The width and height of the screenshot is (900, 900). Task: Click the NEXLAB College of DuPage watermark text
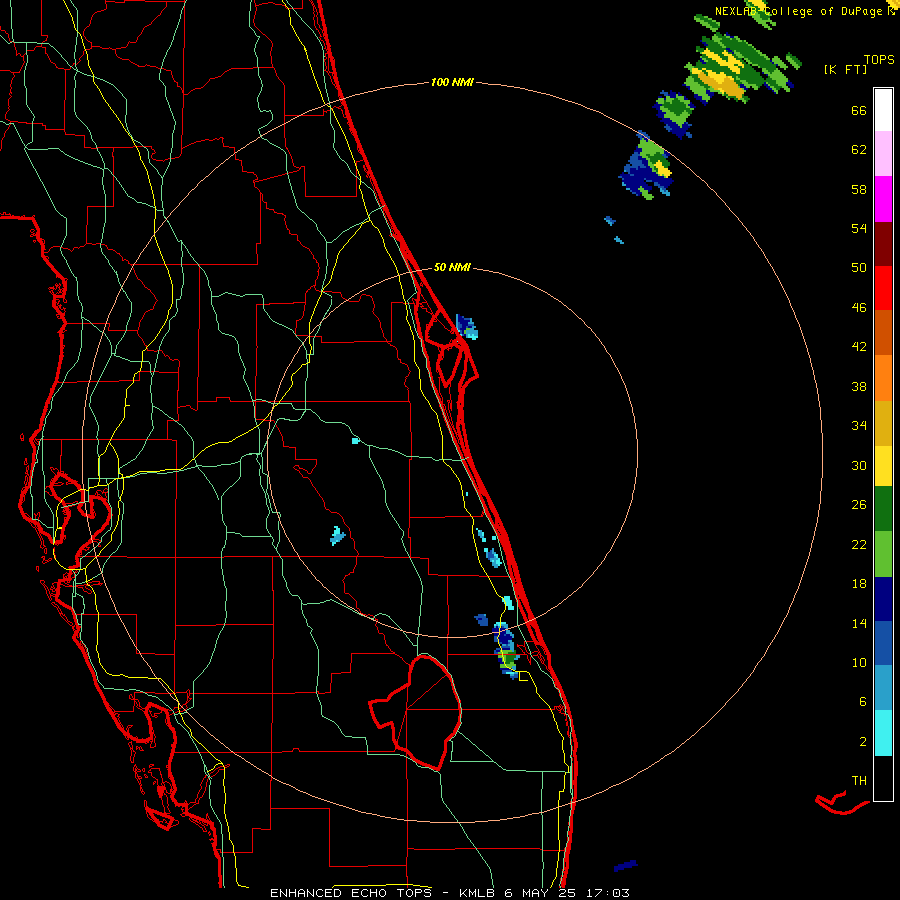(x=804, y=11)
